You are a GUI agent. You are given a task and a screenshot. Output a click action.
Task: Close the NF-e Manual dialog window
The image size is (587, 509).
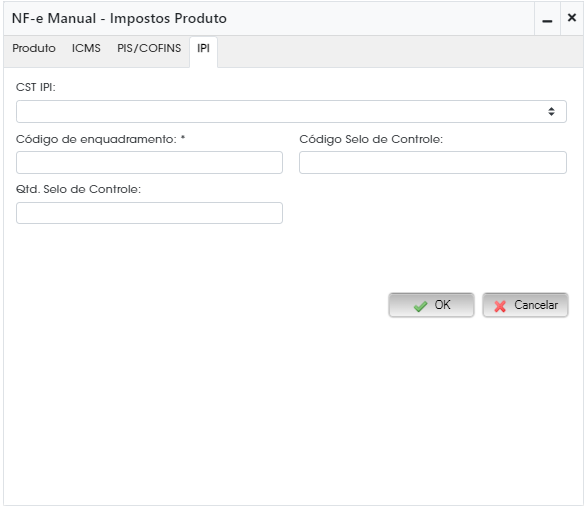(x=572, y=18)
